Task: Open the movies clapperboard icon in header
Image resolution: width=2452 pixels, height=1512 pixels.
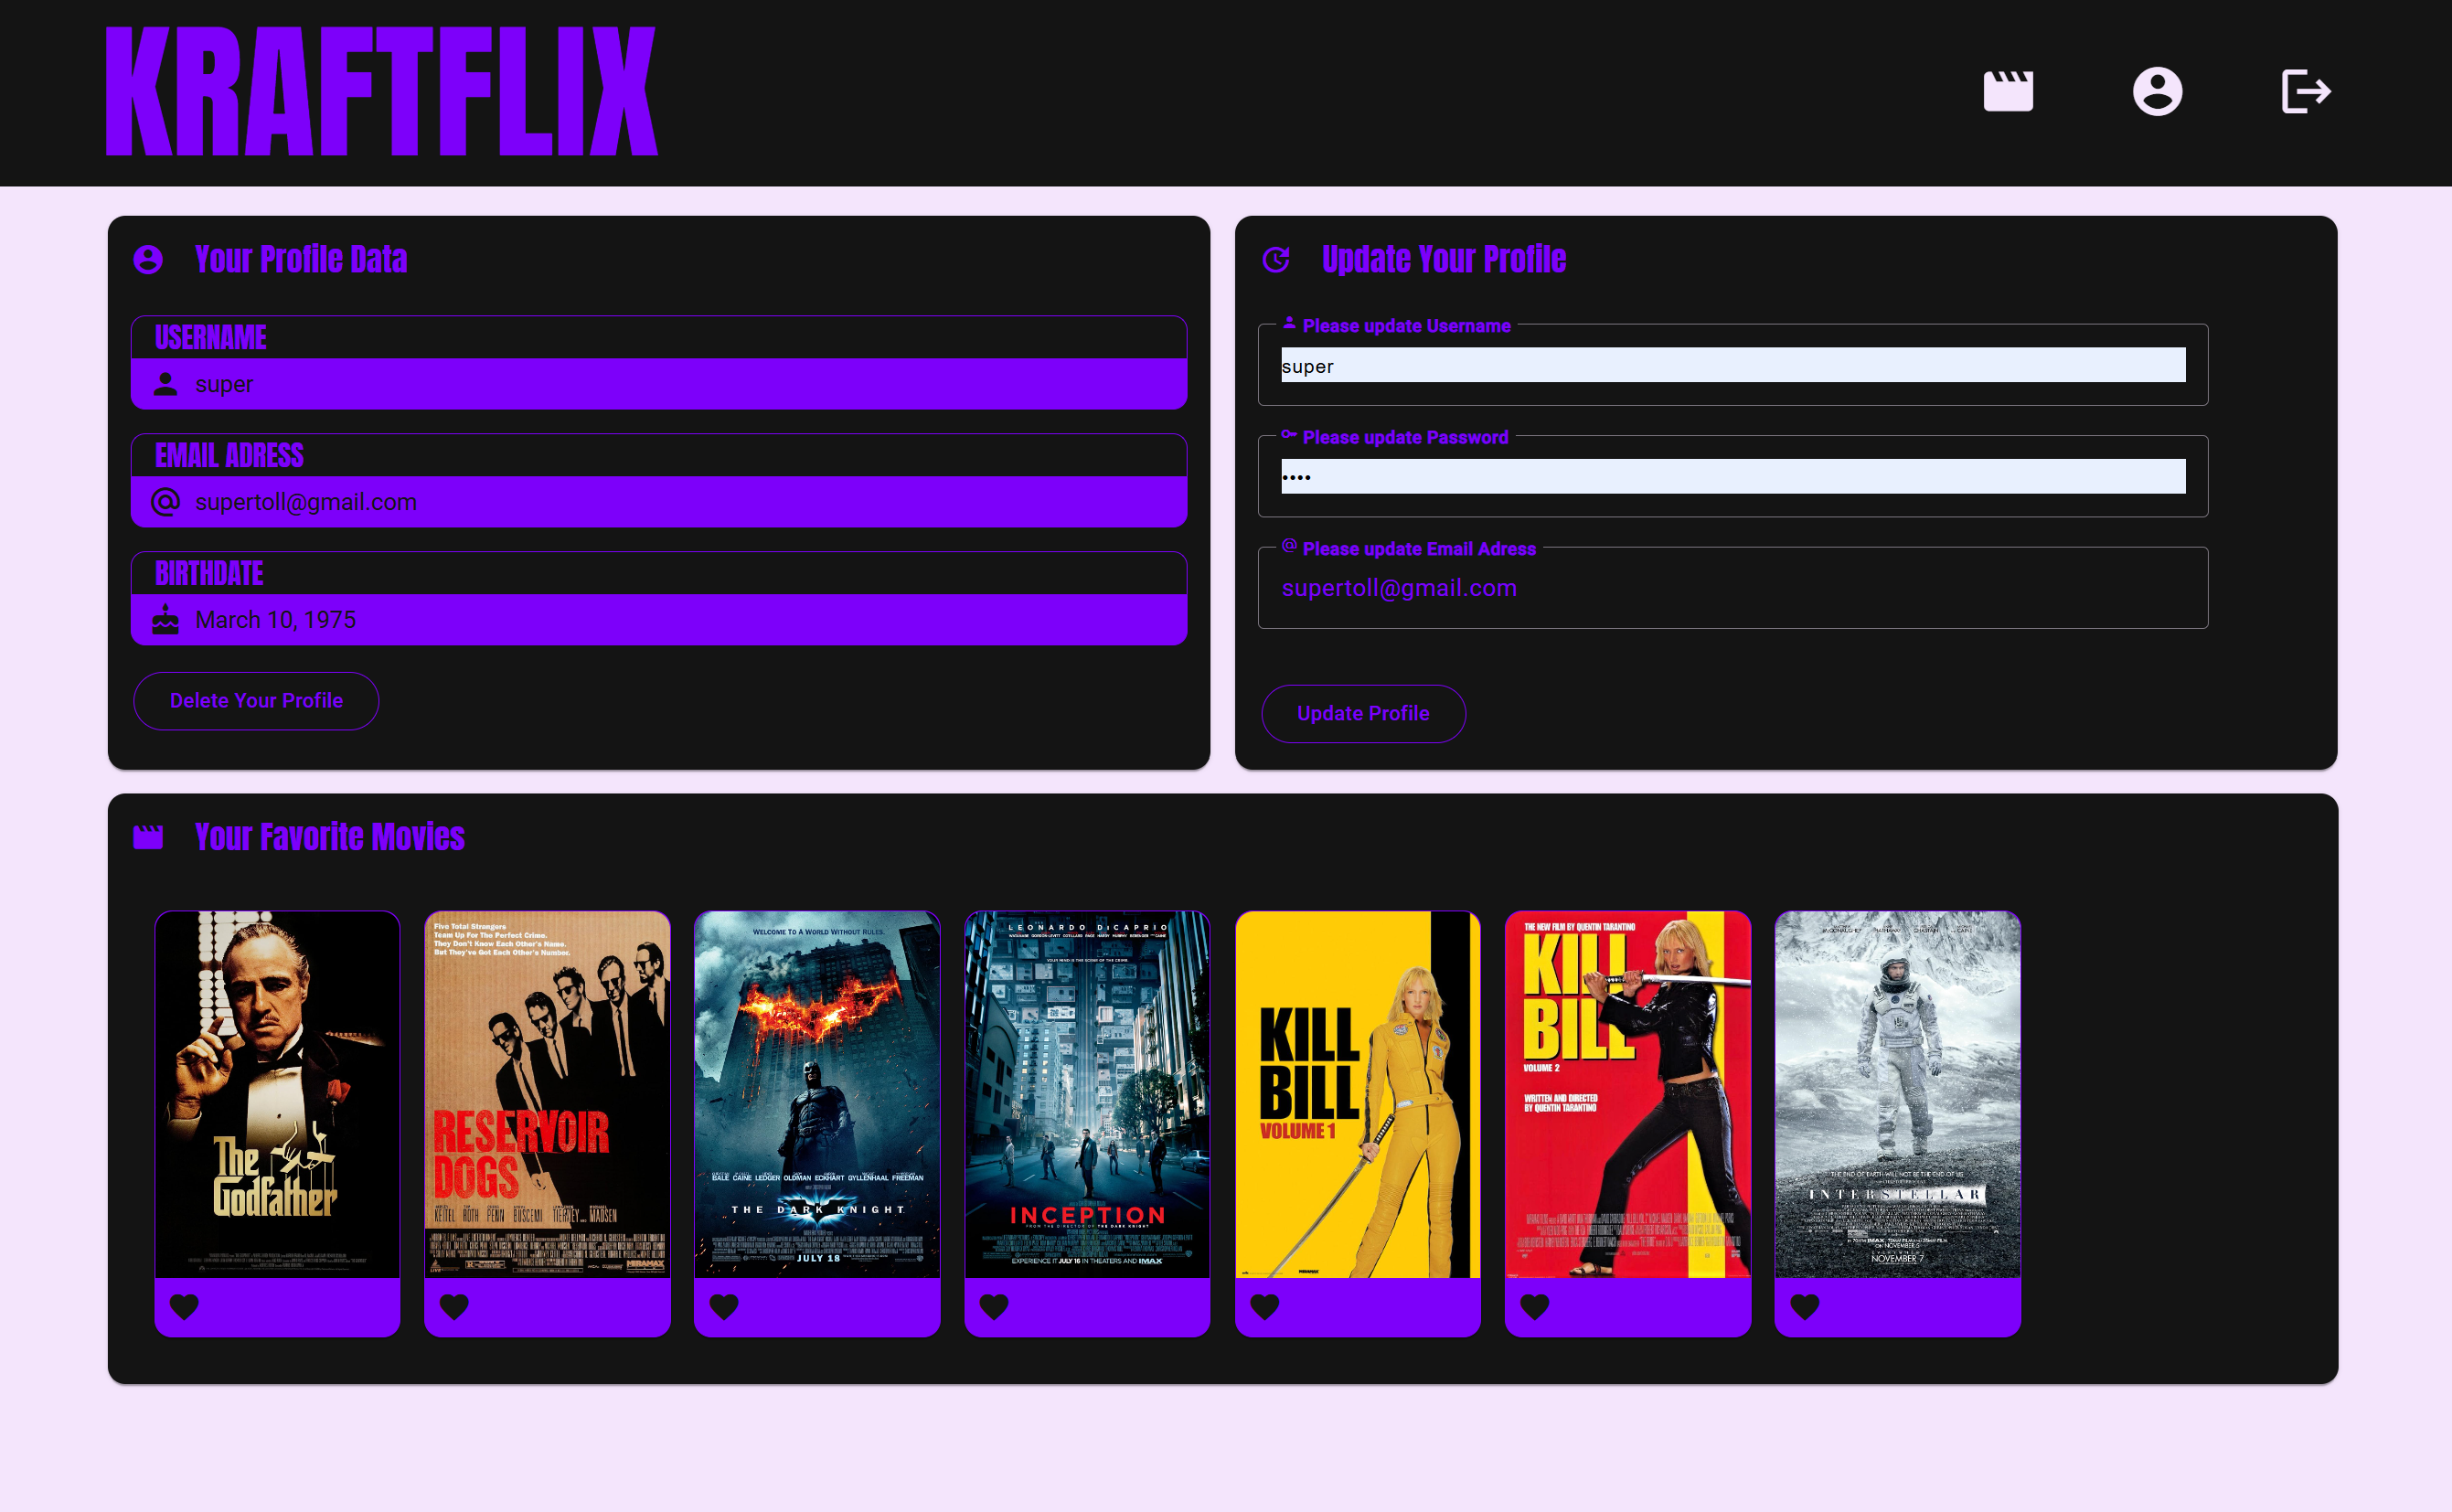Action: (x=2008, y=91)
